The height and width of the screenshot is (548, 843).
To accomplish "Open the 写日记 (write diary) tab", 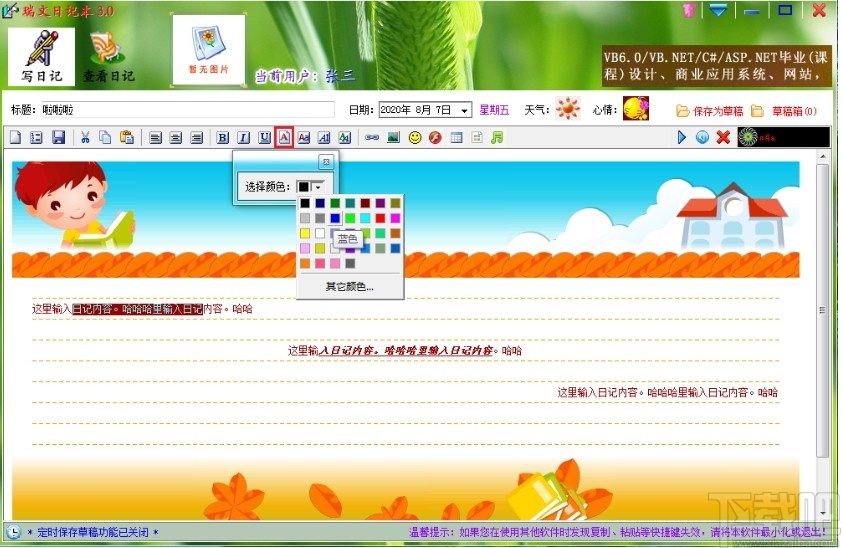I will (41, 56).
